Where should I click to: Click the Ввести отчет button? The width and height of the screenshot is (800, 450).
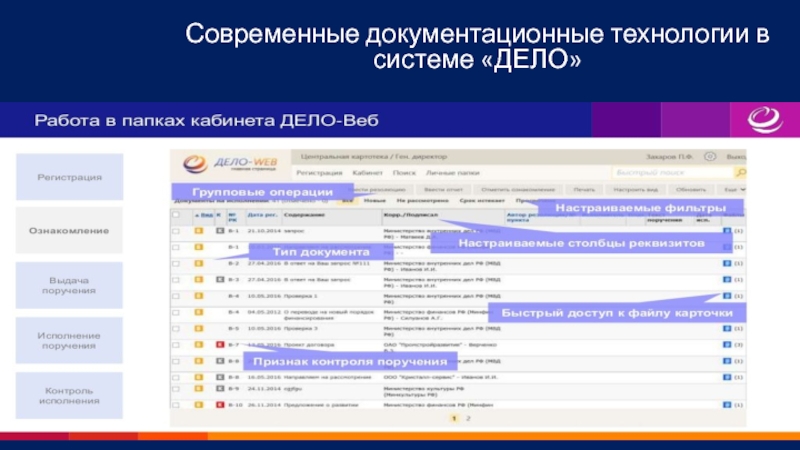click(443, 189)
